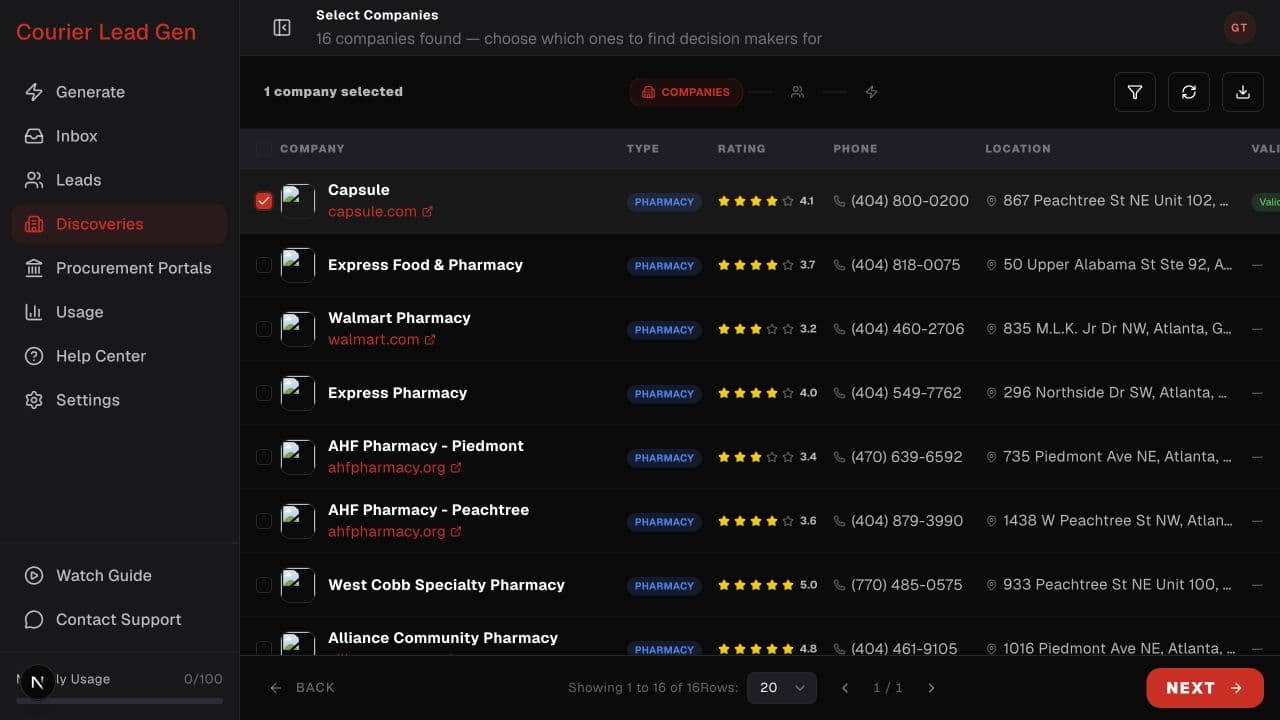Click the TYPE column header
This screenshot has height=720, width=1280.
click(643, 149)
